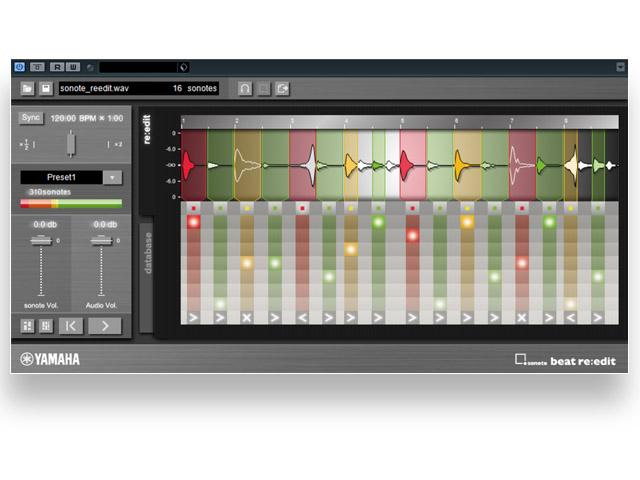Click the forward arrow under slice 11
The image size is (640, 480).
coord(467,318)
